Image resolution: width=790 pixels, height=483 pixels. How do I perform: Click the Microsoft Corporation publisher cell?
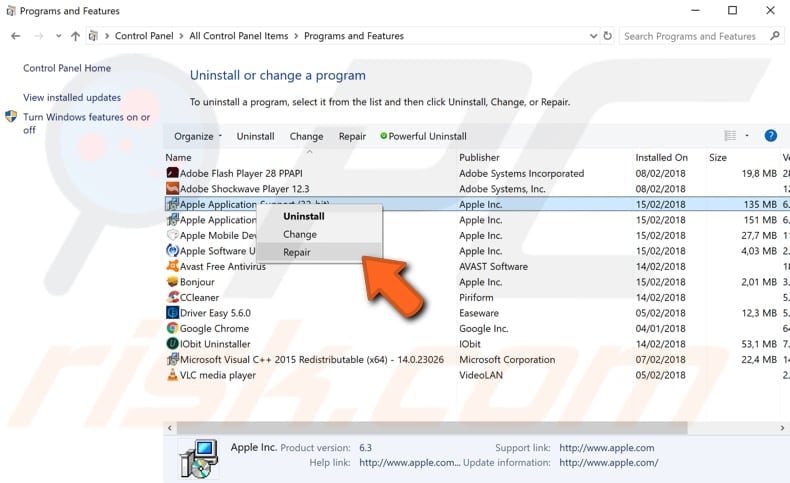[507, 359]
